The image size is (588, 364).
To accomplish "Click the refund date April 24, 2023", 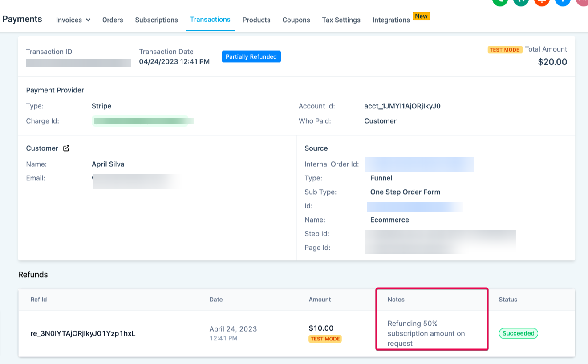I will pyautogui.click(x=233, y=329).
